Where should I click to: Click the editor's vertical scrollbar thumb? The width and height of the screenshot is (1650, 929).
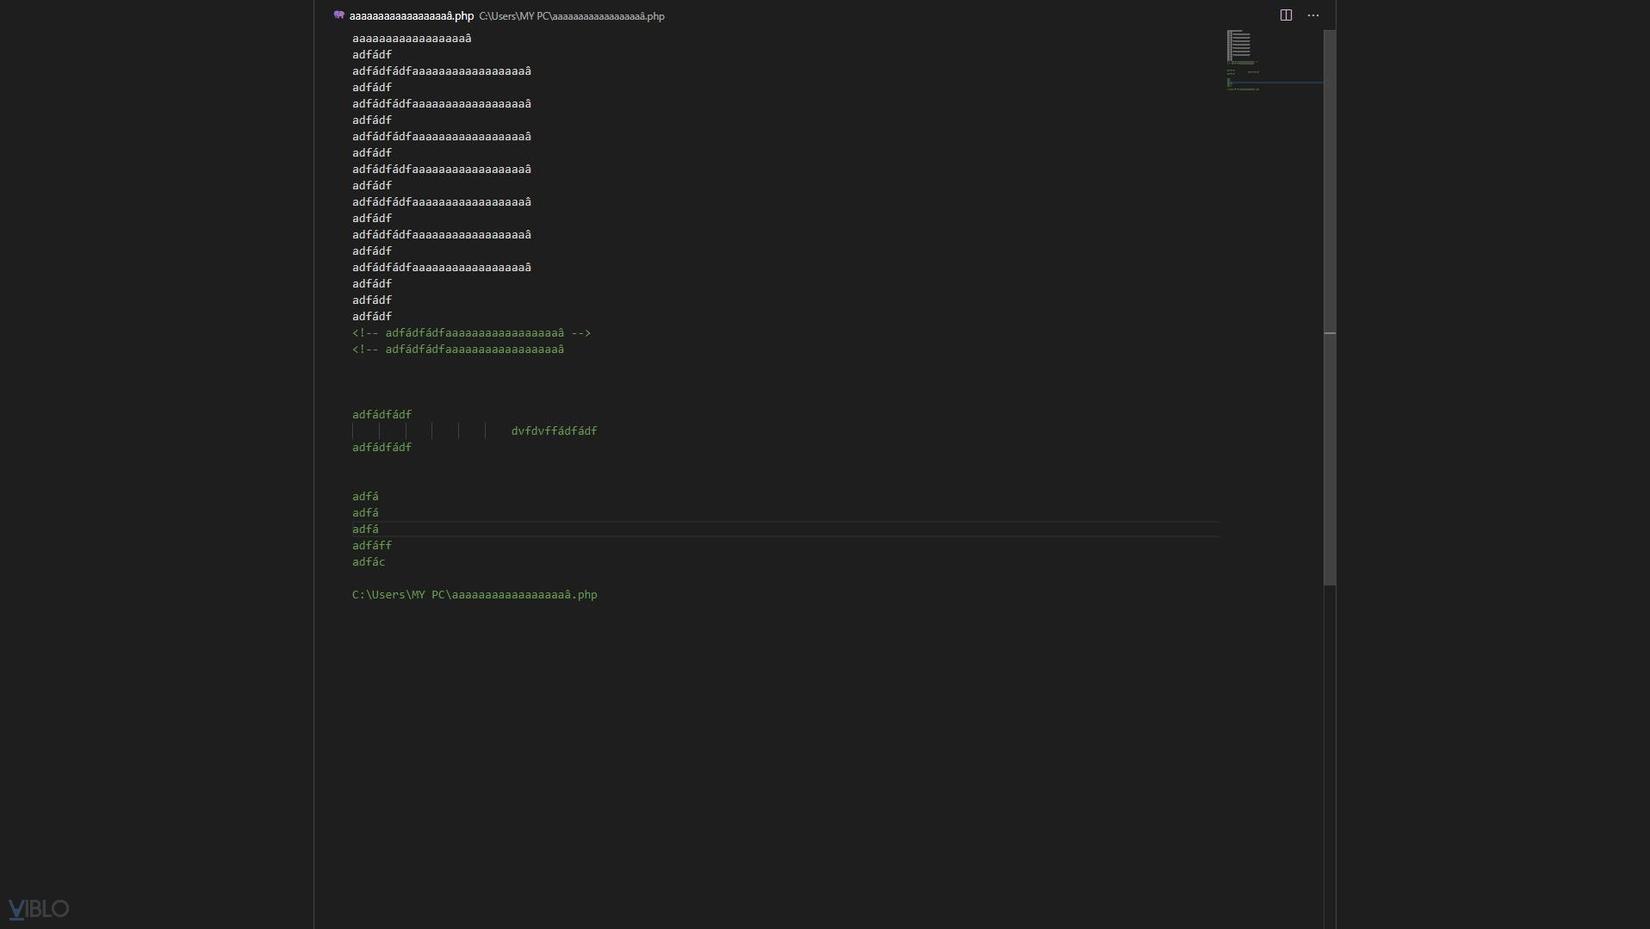1330,308
